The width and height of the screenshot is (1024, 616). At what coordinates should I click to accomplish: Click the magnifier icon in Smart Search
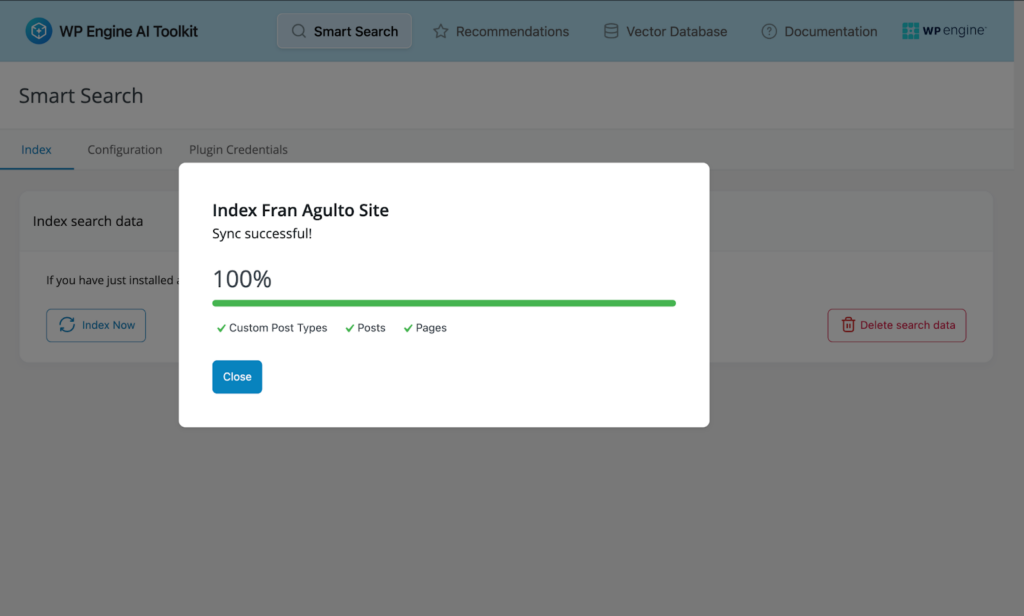pos(298,31)
